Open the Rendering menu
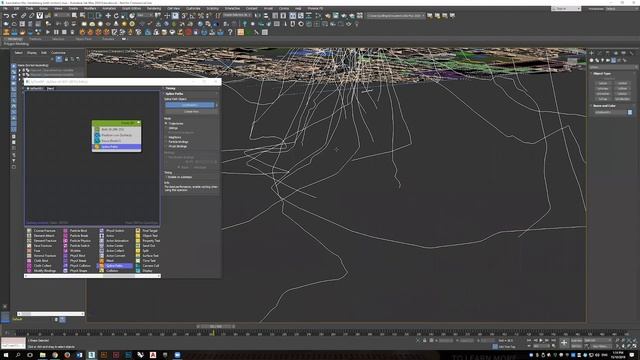The height and width of the screenshot is (360, 640). (154, 9)
